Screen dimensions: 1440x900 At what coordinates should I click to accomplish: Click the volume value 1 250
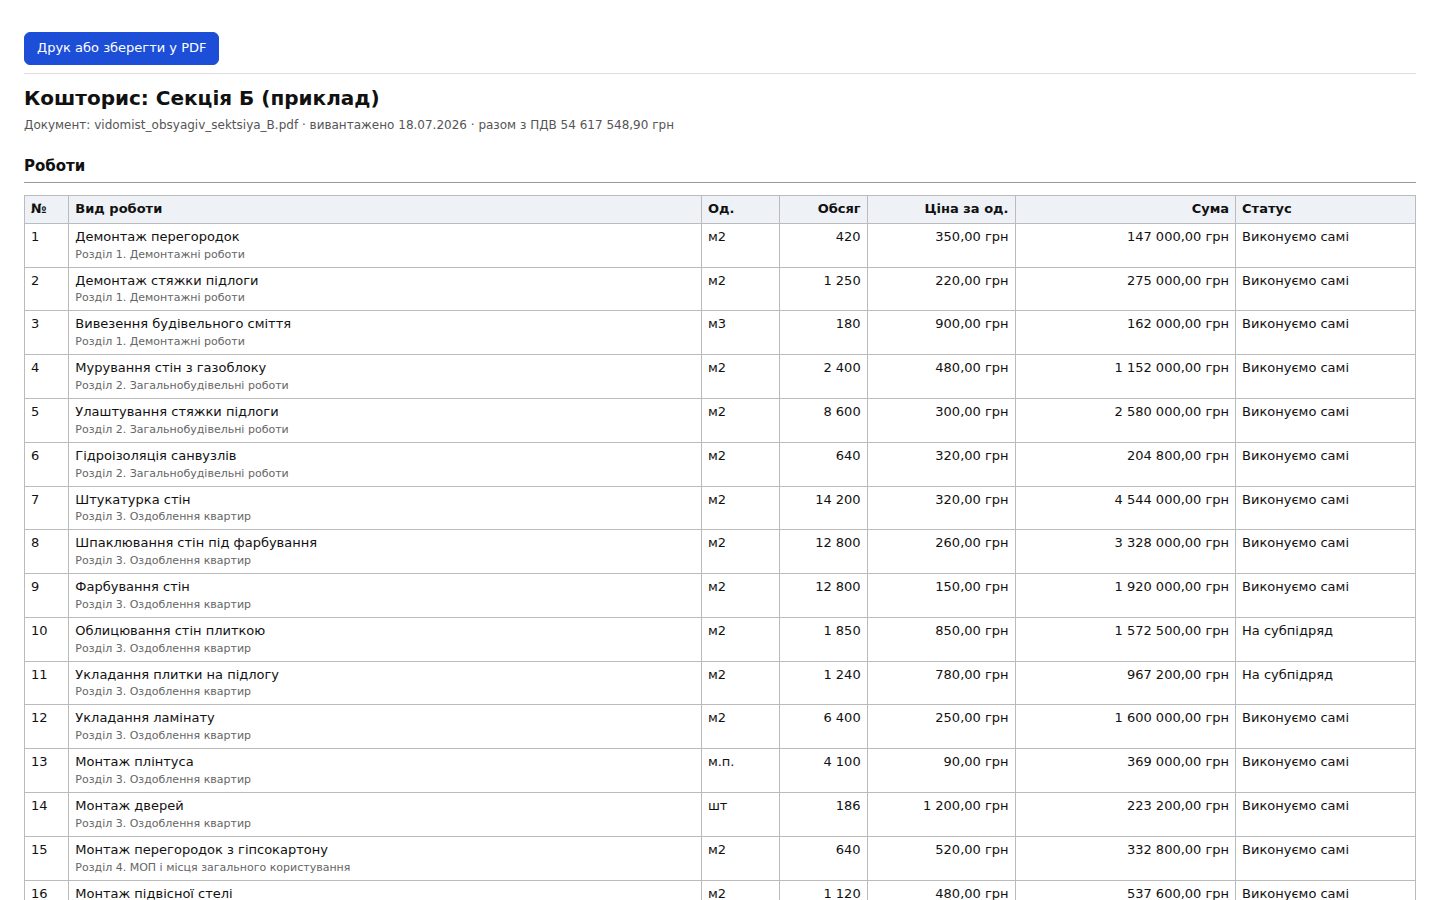842,281
